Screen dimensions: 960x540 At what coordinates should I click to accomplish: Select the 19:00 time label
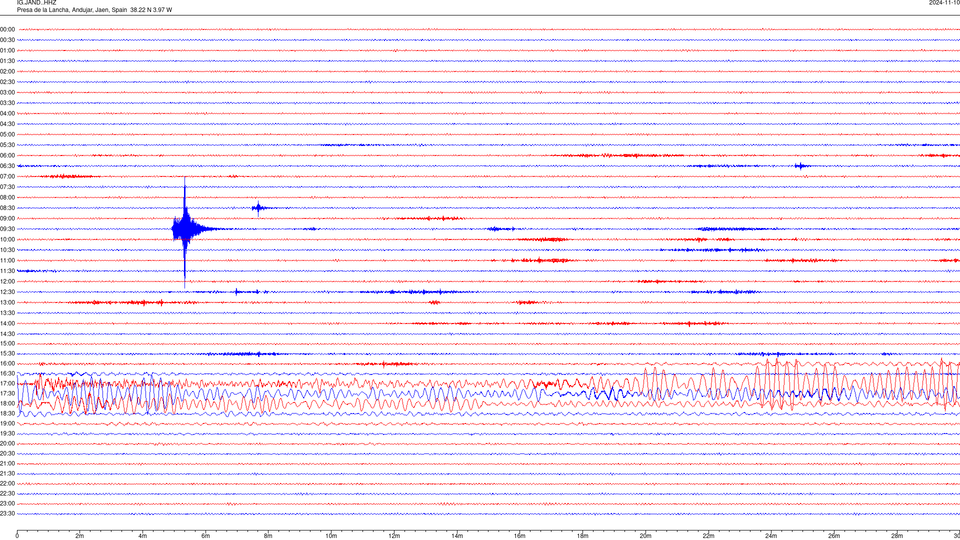click(7, 424)
